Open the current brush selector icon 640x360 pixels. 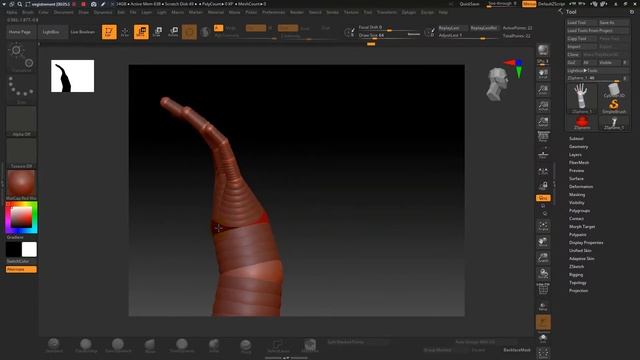[x=20, y=57]
